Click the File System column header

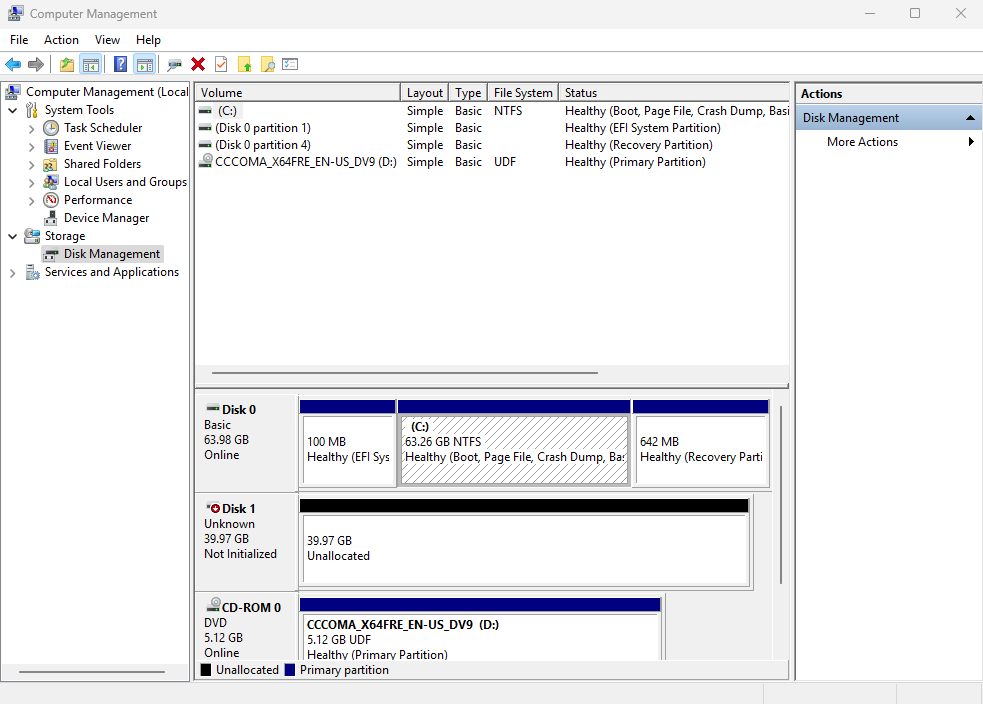pos(522,93)
